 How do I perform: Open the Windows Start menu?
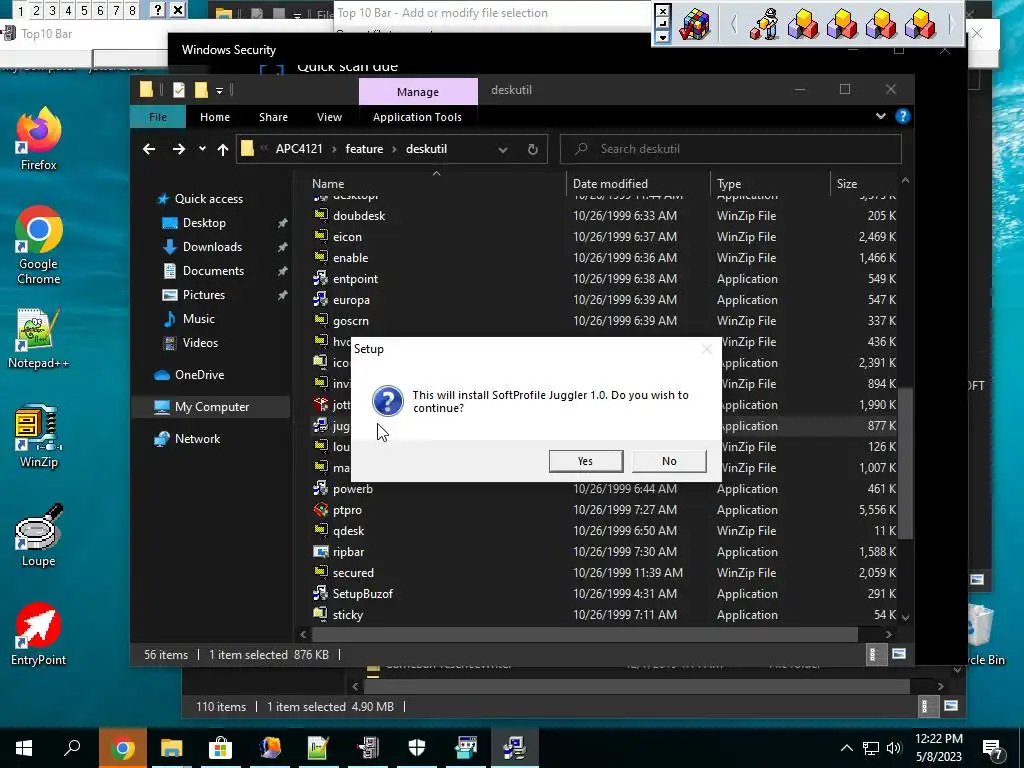(x=24, y=748)
